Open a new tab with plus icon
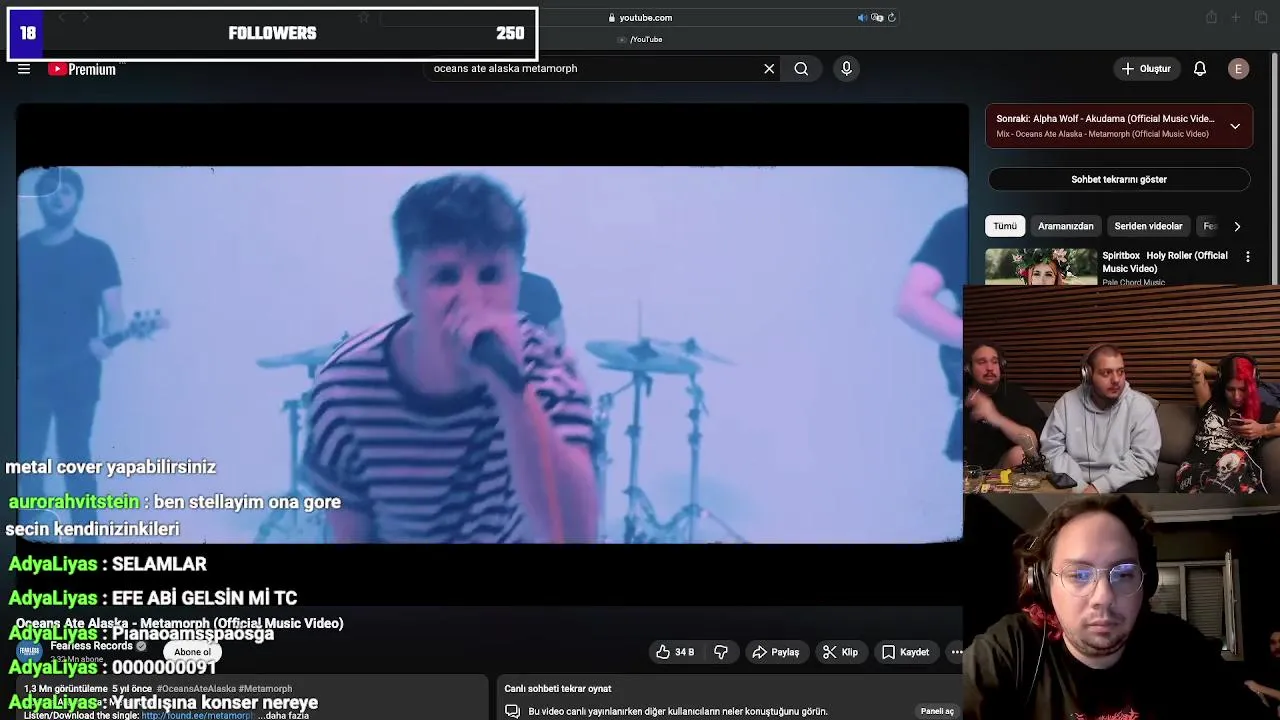Screen dimensions: 1280x720 pos(1235,17)
